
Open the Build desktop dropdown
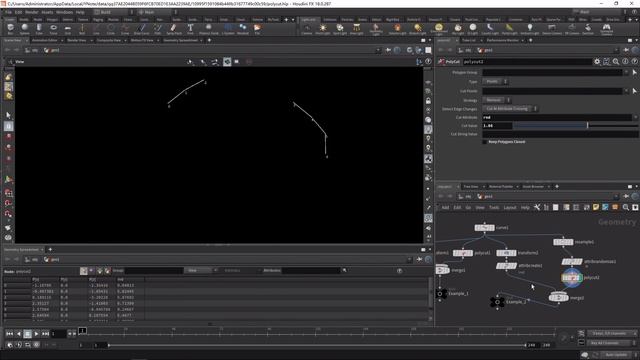pyautogui.click(x=113, y=12)
